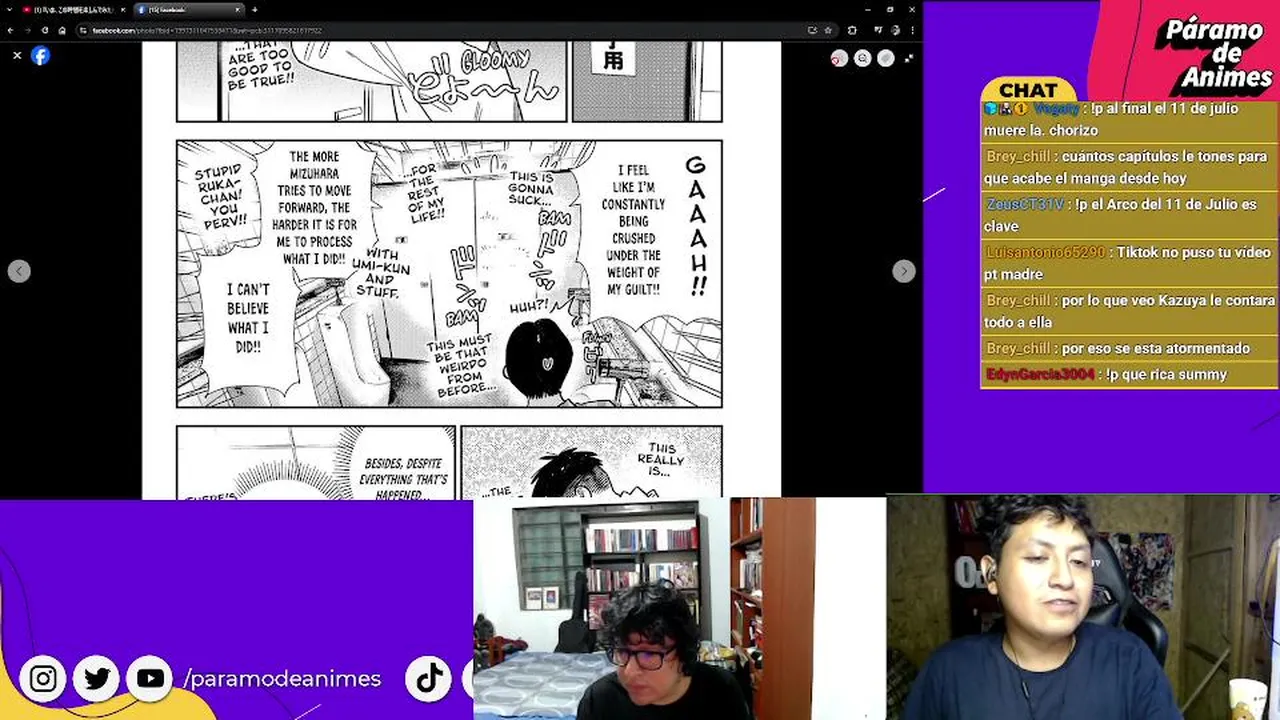Screen dimensions: 1280x720
Task: Click the YouTube icon in the overlay
Action: click(x=150, y=679)
